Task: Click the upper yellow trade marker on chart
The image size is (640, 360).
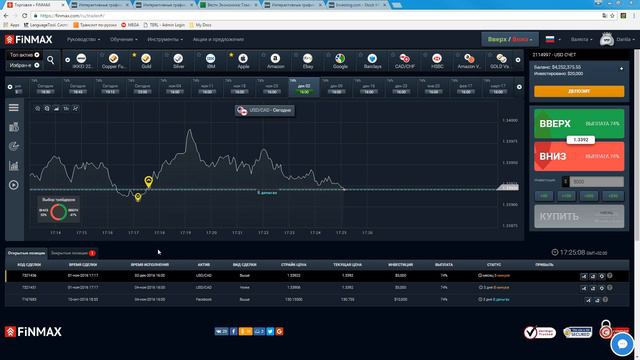Action: tap(149, 181)
